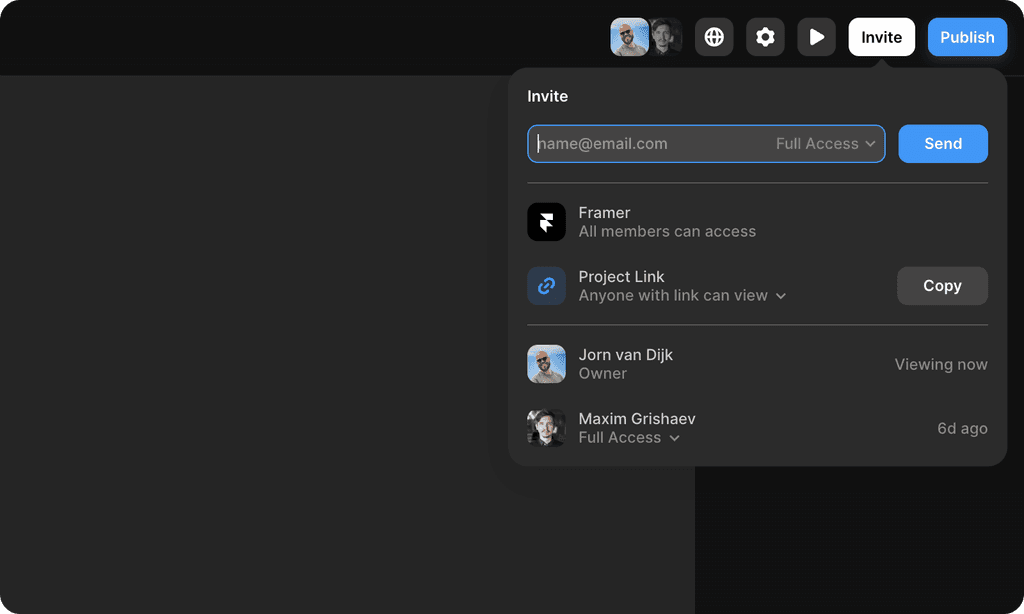Click Maxim Grishaev's avatar in the member list
The image size is (1024, 614).
(x=546, y=427)
